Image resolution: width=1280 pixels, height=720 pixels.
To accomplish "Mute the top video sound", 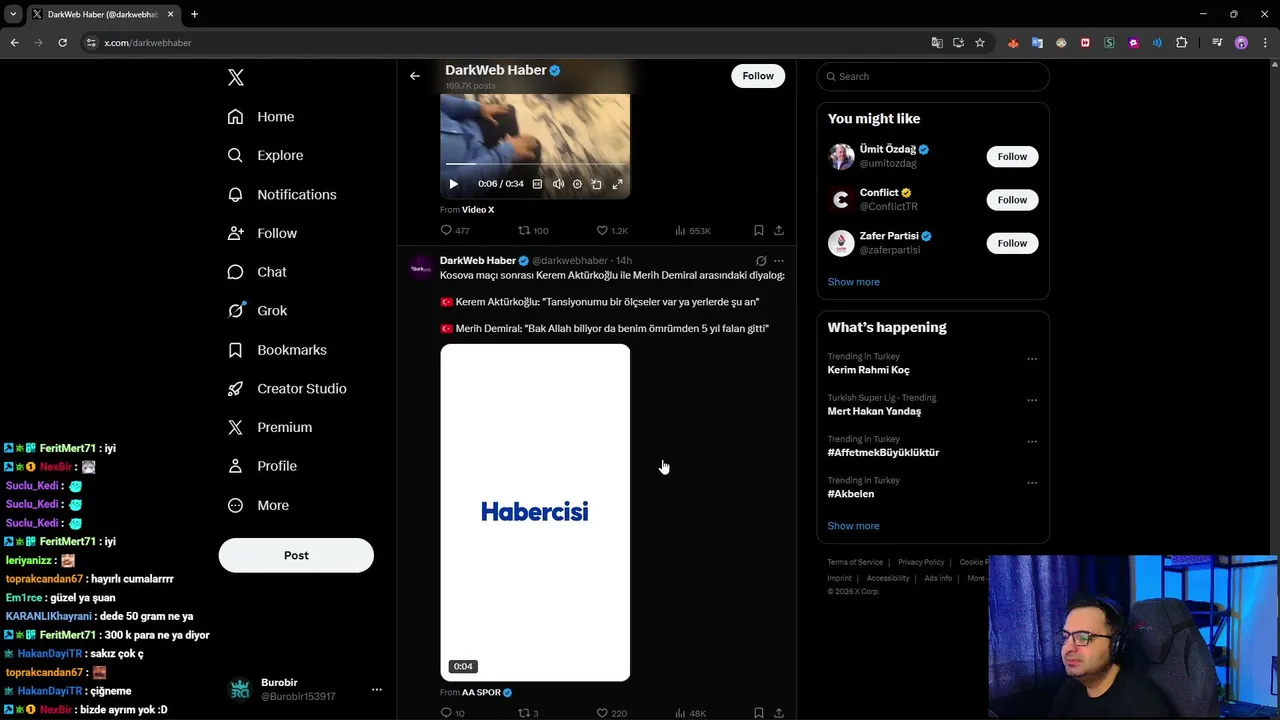I will (558, 184).
